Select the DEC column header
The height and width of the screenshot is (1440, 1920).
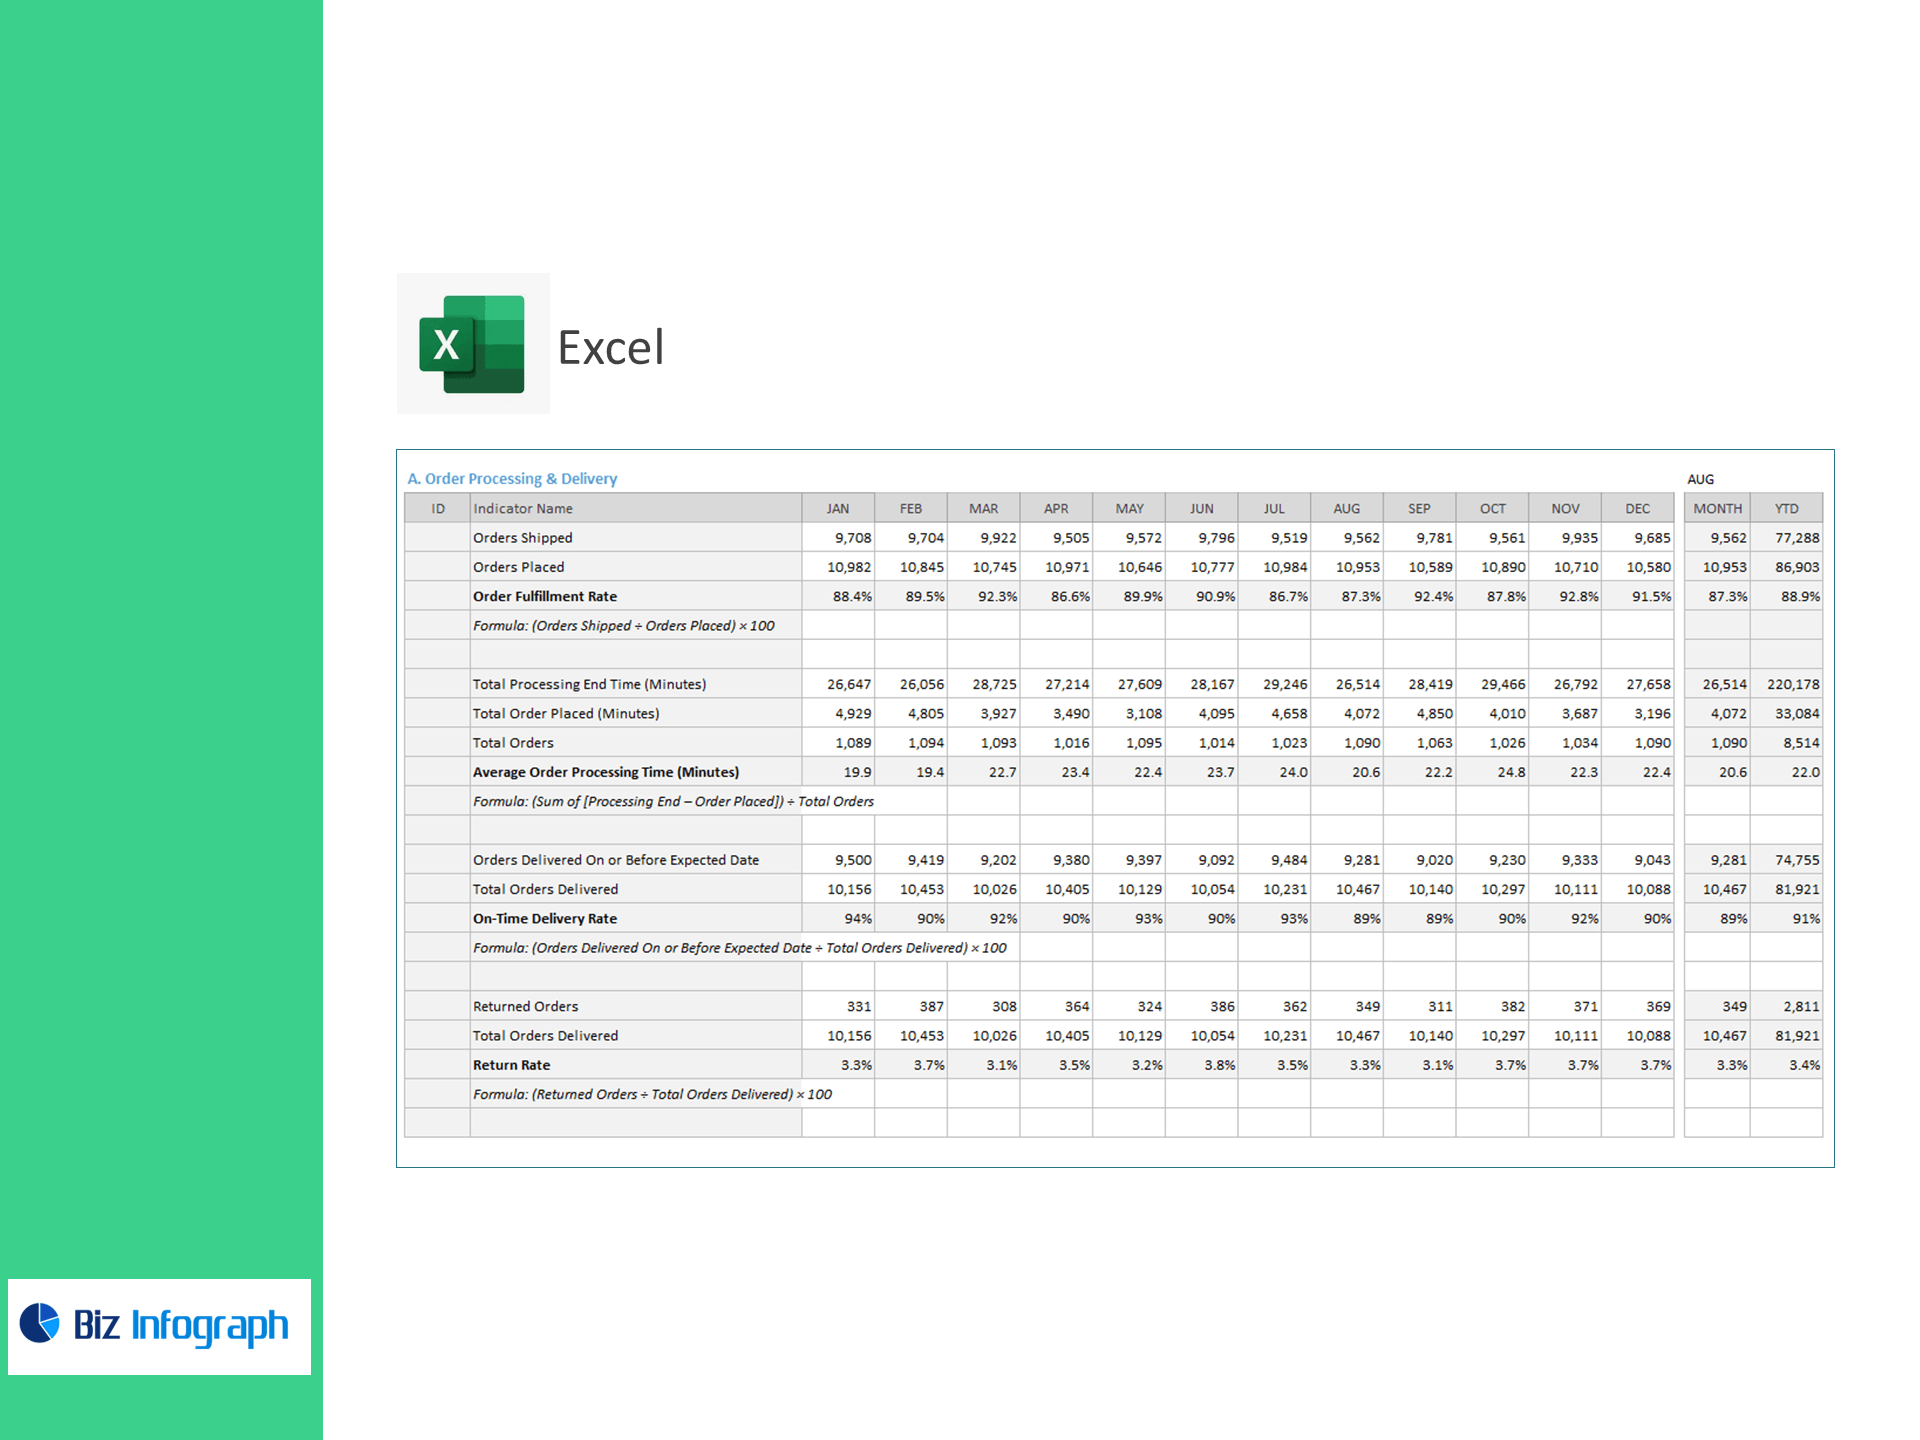pyautogui.click(x=1637, y=509)
